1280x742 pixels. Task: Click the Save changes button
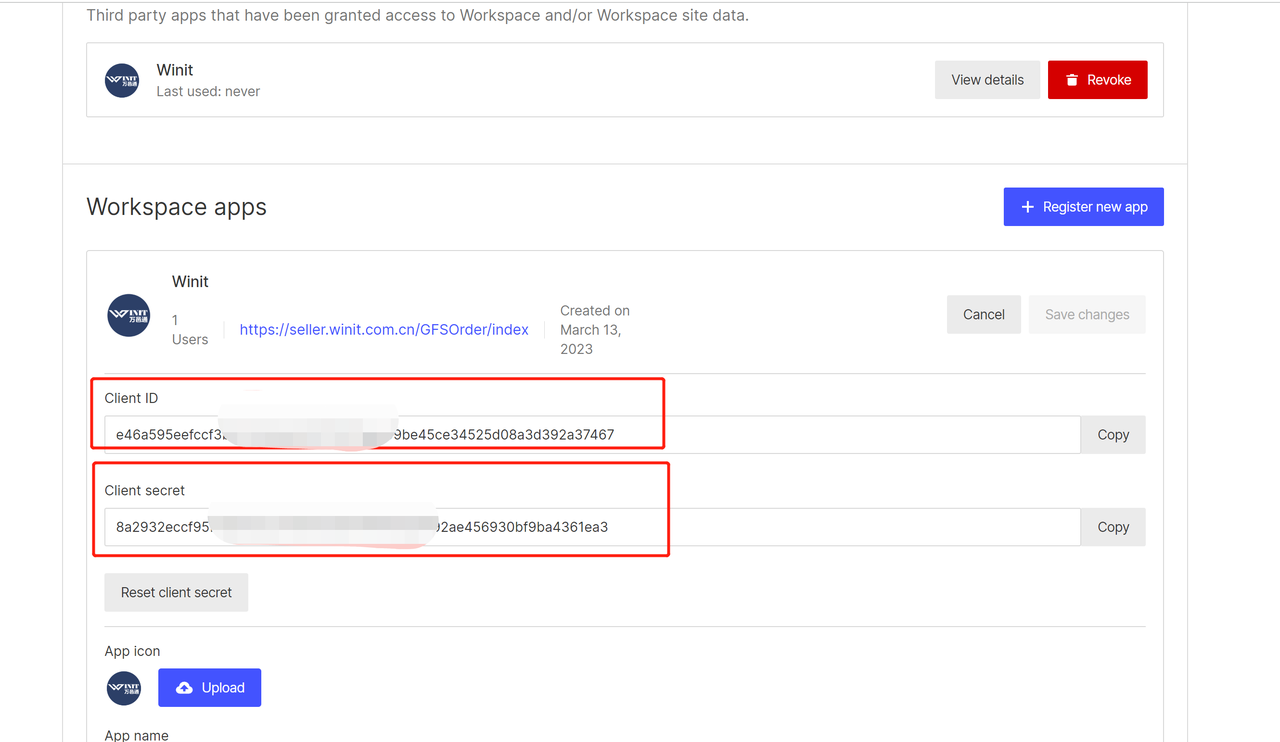(x=1086, y=314)
